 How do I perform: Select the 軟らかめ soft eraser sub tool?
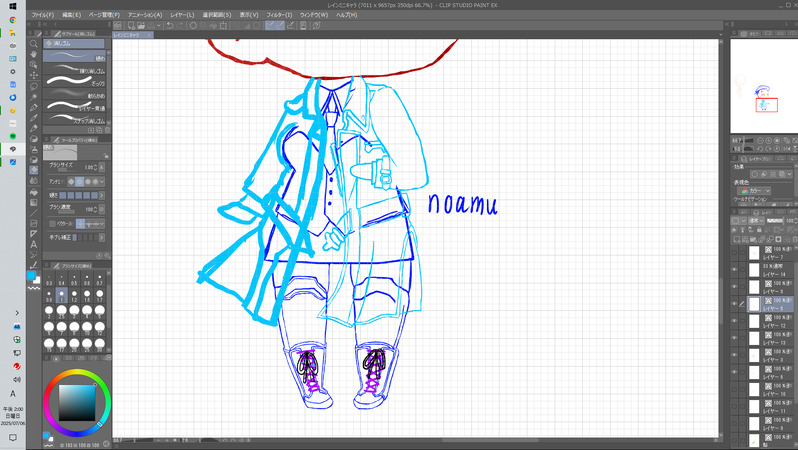point(74,94)
